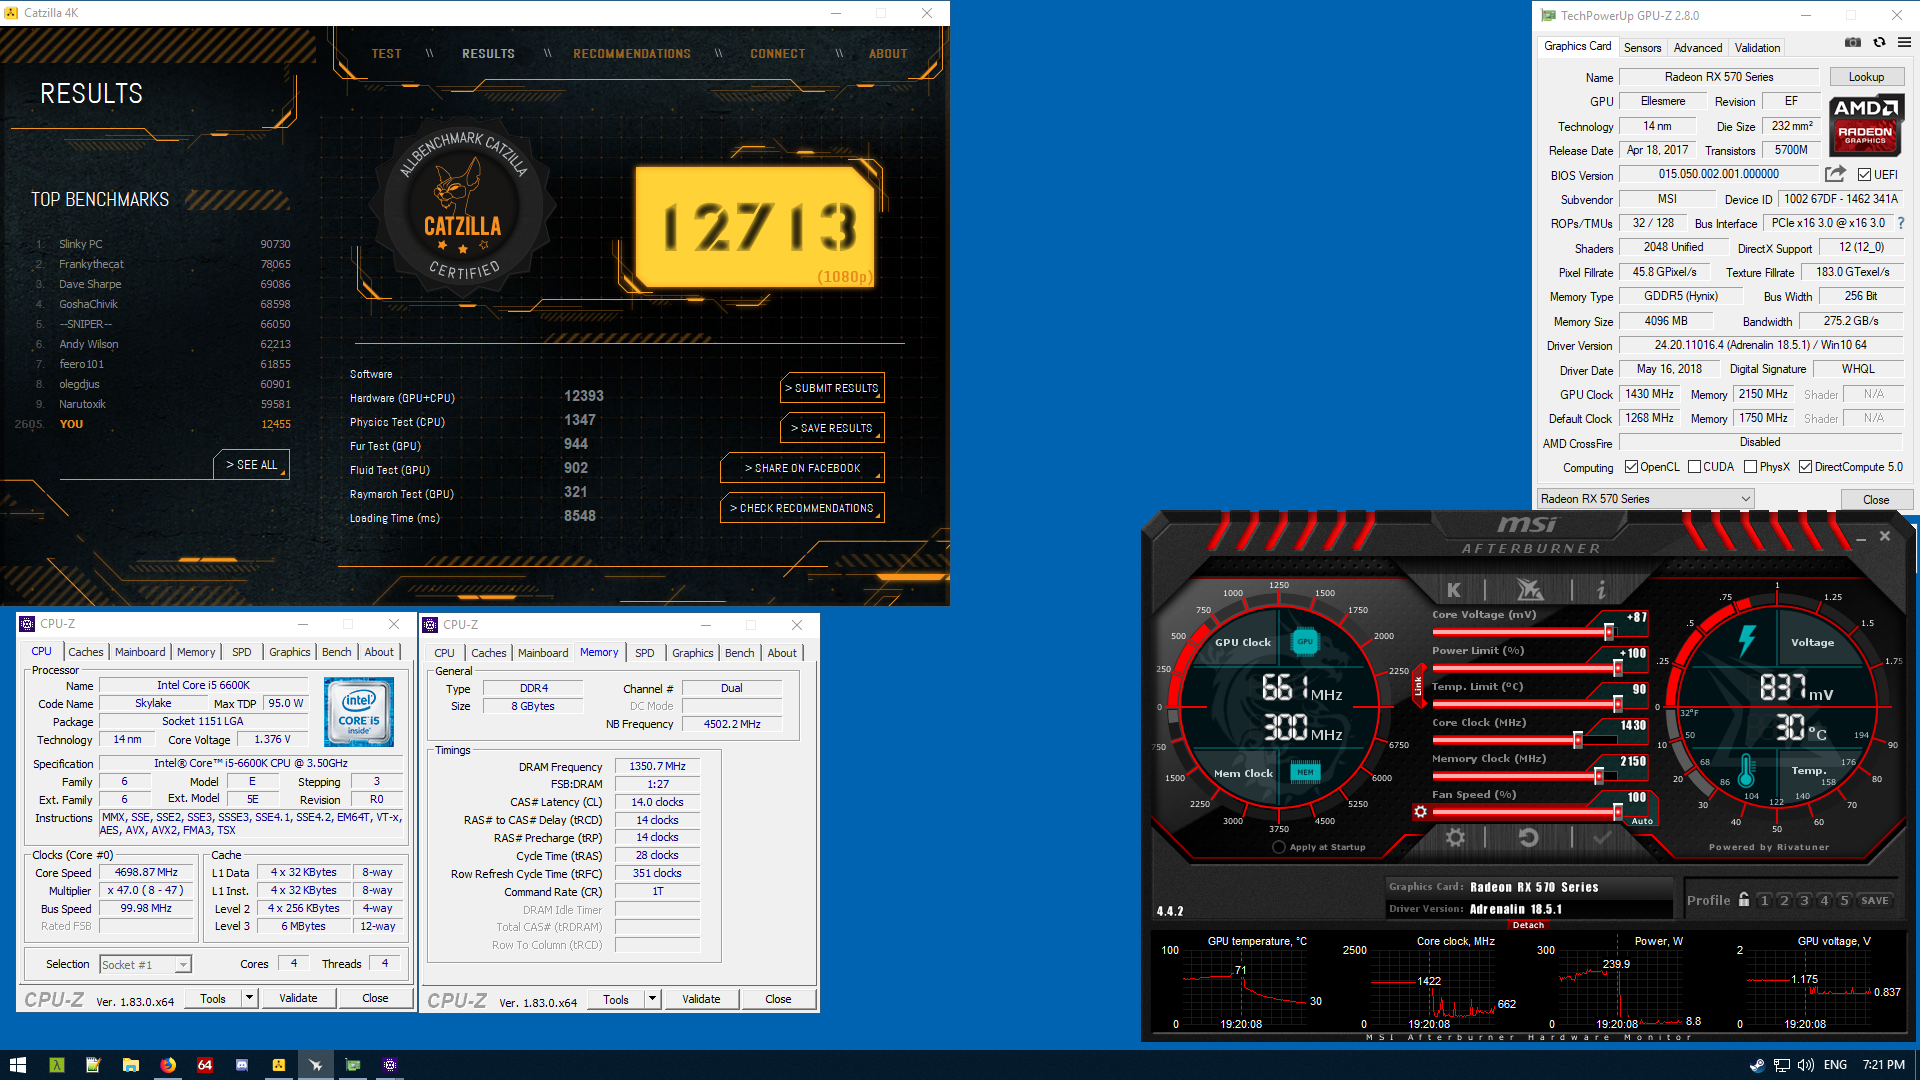Apply Afterburner settings with the checkmark icon

coord(1601,837)
